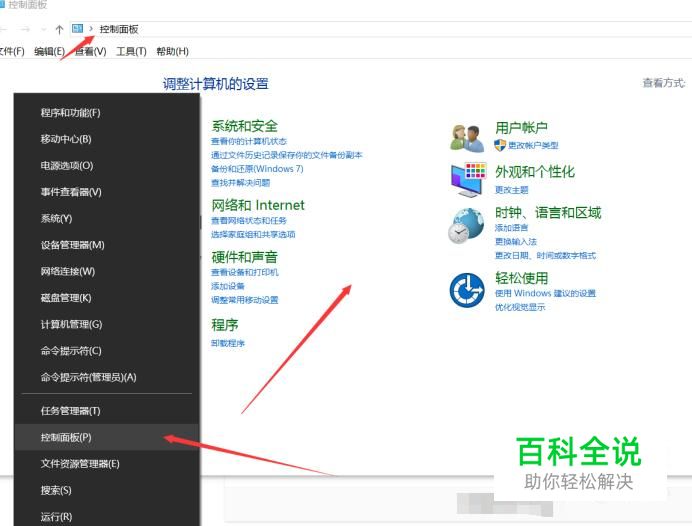Image resolution: width=692 pixels, height=526 pixels.
Task: Select 文件资源管理器(E) in the context menu
Action: coord(107,464)
